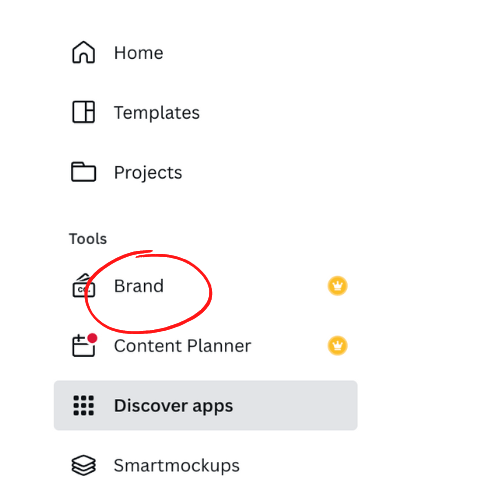Click the Home house icon
Screen dimensions: 500x500
pyautogui.click(x=83, y=52)
